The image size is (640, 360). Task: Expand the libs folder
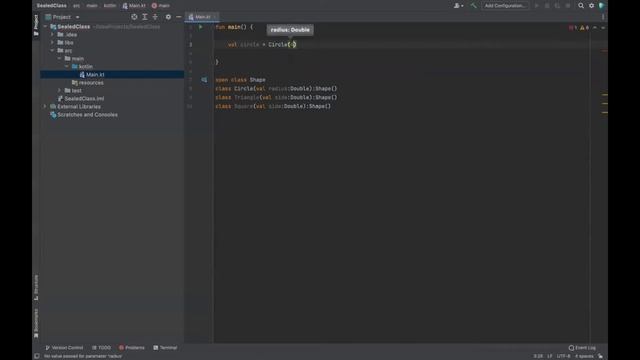[x=52, y=42]
